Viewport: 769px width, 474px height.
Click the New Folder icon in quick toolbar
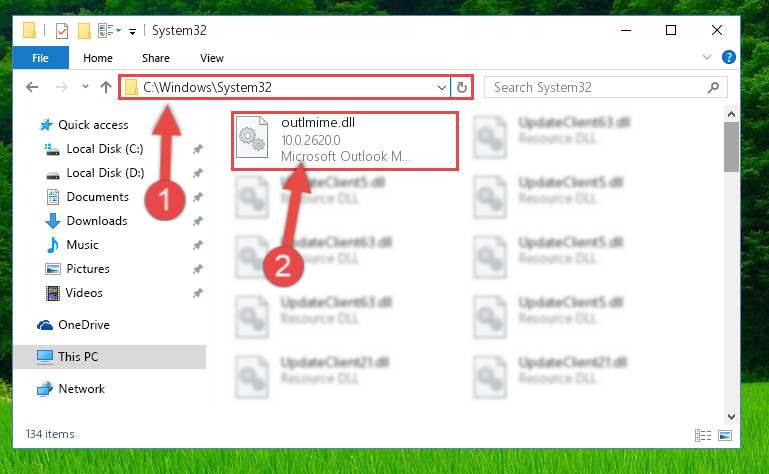(84, 31)
